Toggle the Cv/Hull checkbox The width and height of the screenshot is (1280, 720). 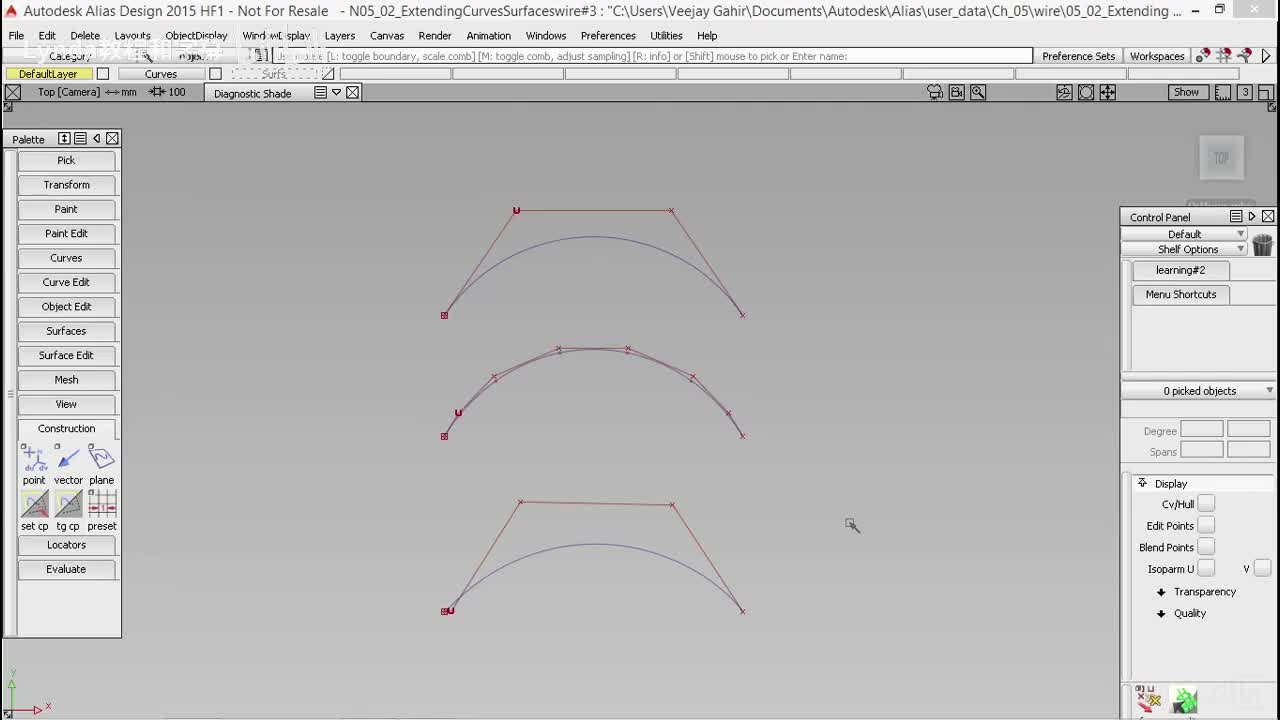[x=1206, y=504]
